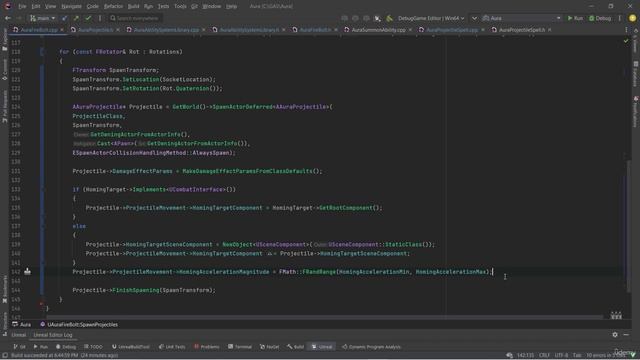Open Unreal panel settings gear
This screenshot has height=360, width=640.
pyautogui.click(x=615, y=335)
